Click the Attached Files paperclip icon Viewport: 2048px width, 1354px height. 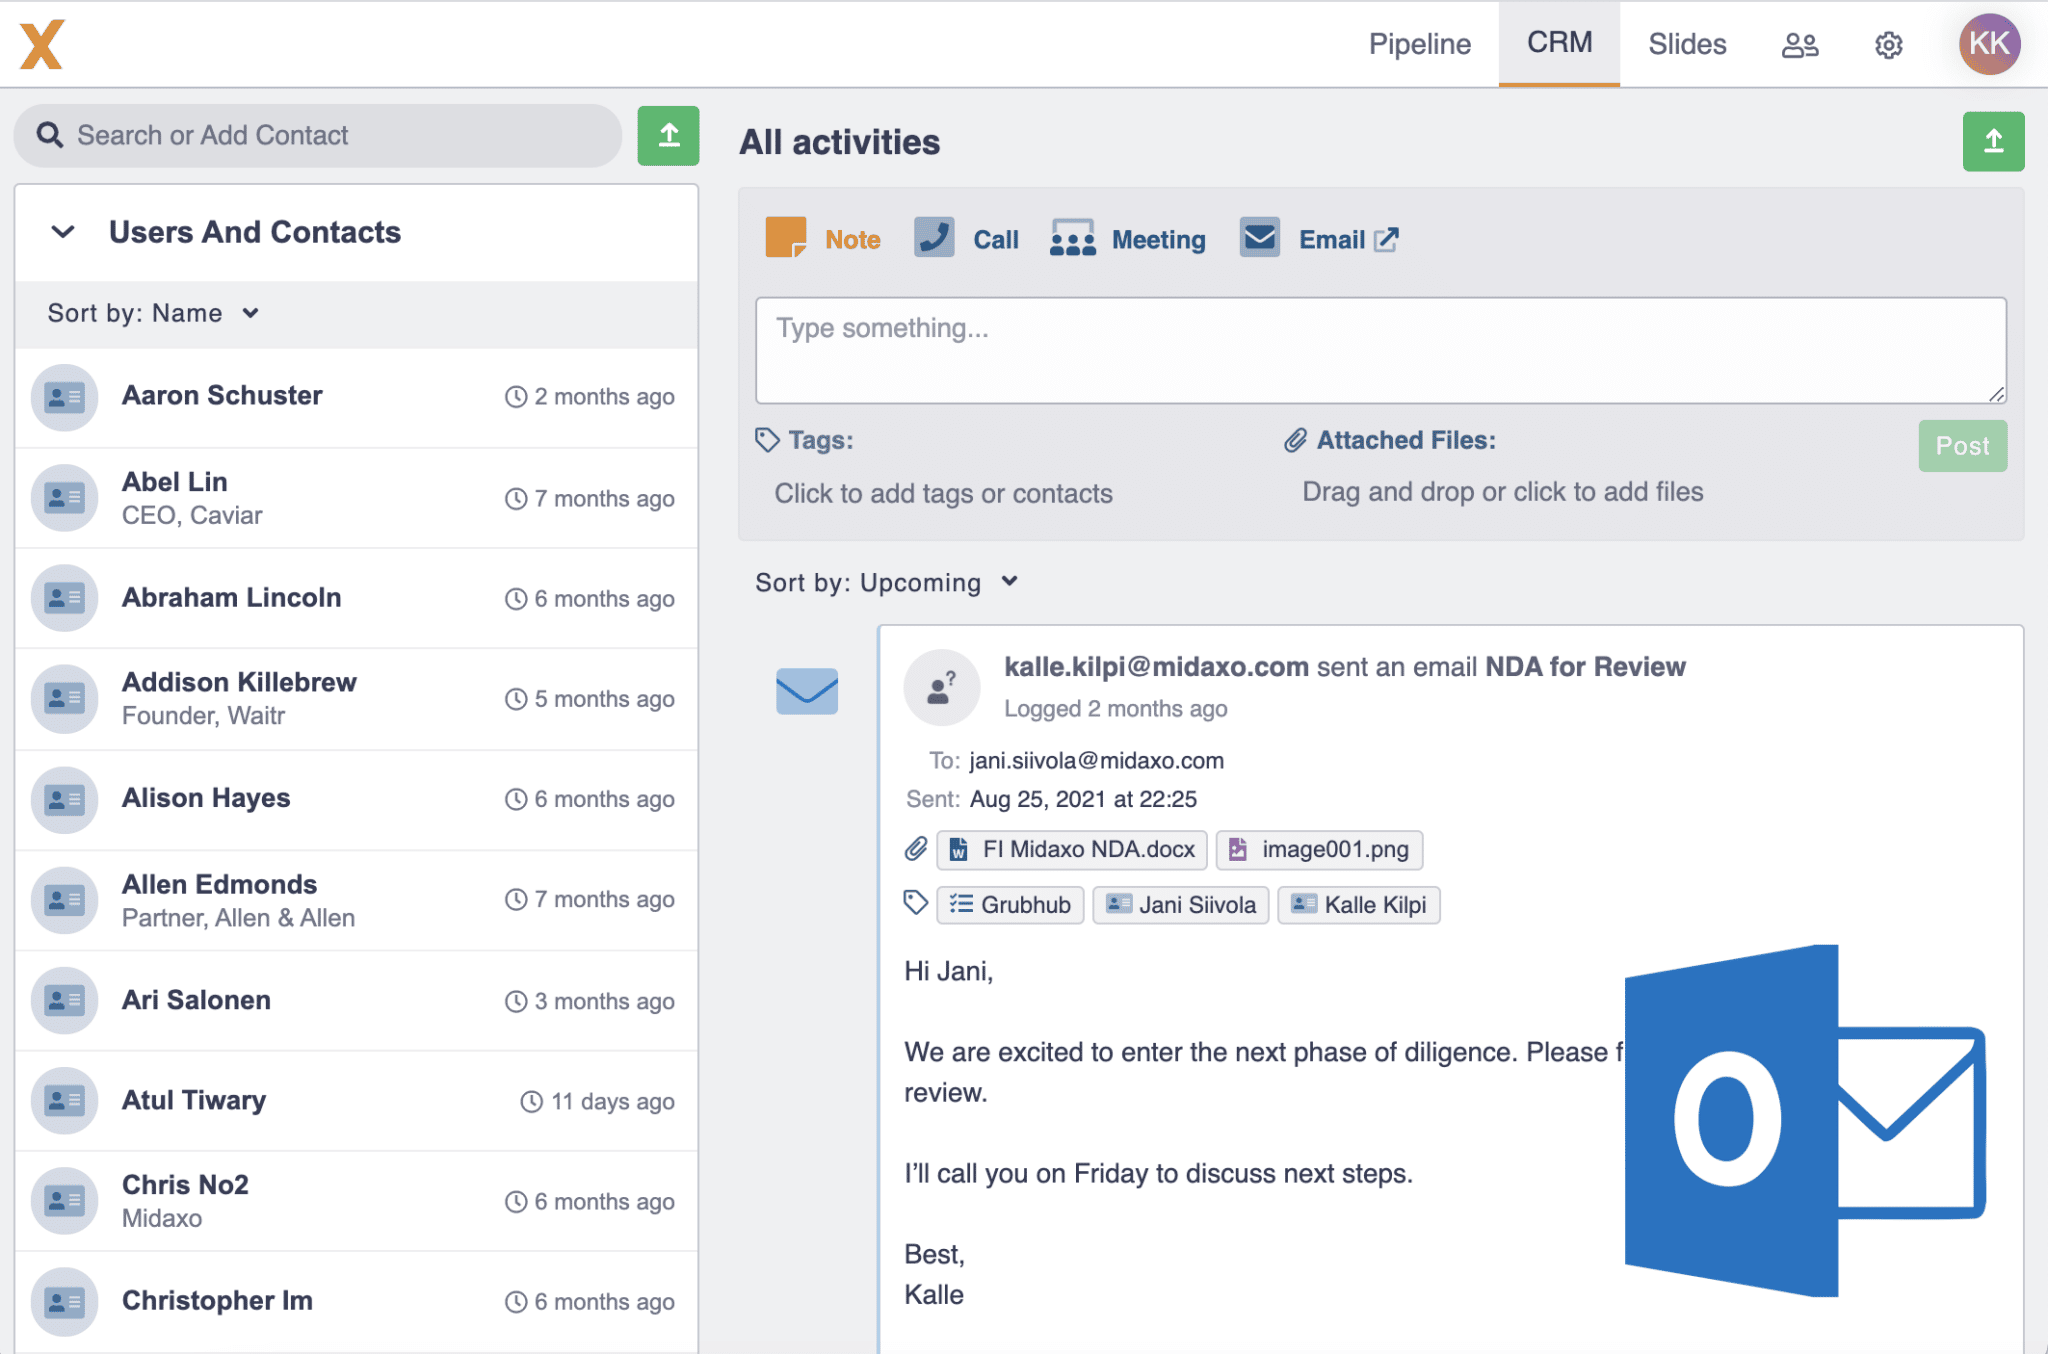[x=1295, y=440]
